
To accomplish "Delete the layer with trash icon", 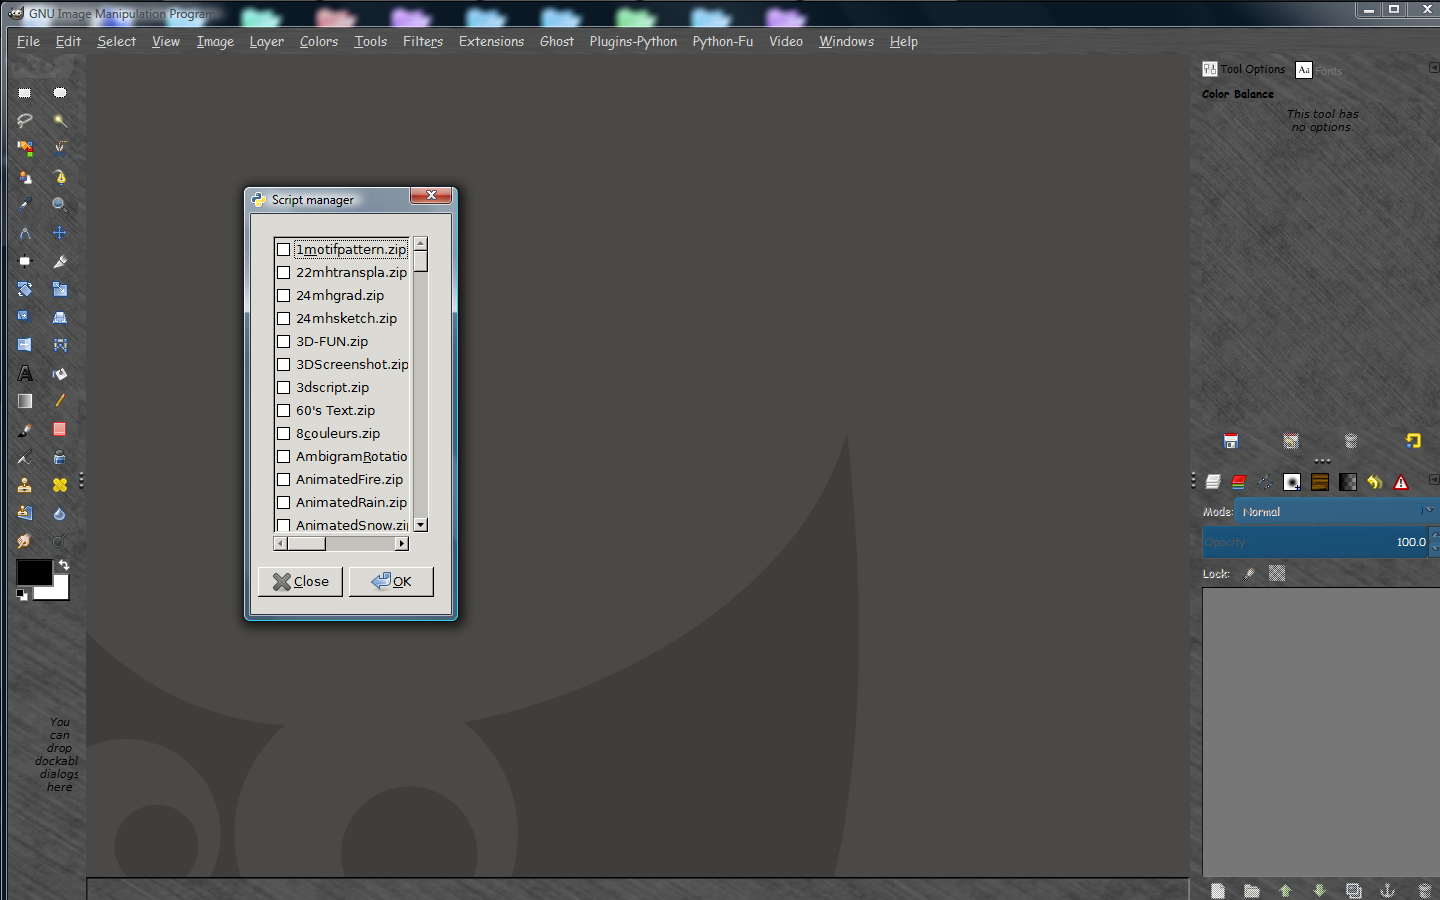I will tap(1425, 890).
